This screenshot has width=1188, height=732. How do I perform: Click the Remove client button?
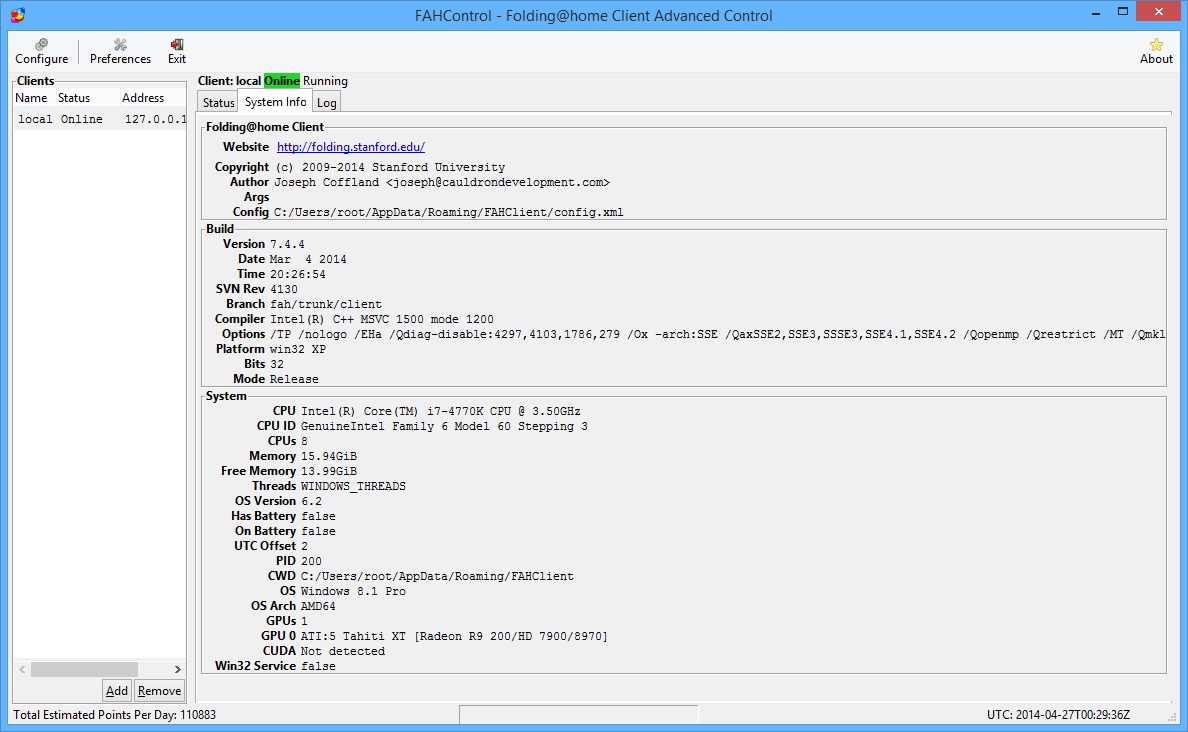(x=159, y=690)
